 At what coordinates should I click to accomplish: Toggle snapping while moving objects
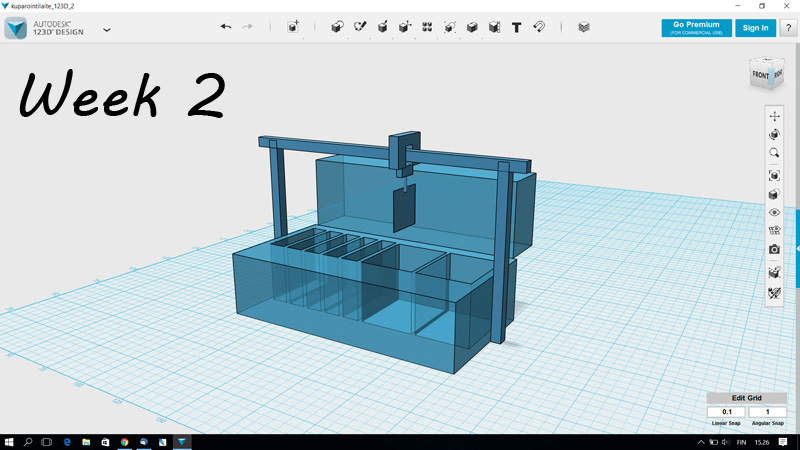[x=774, y=273]
